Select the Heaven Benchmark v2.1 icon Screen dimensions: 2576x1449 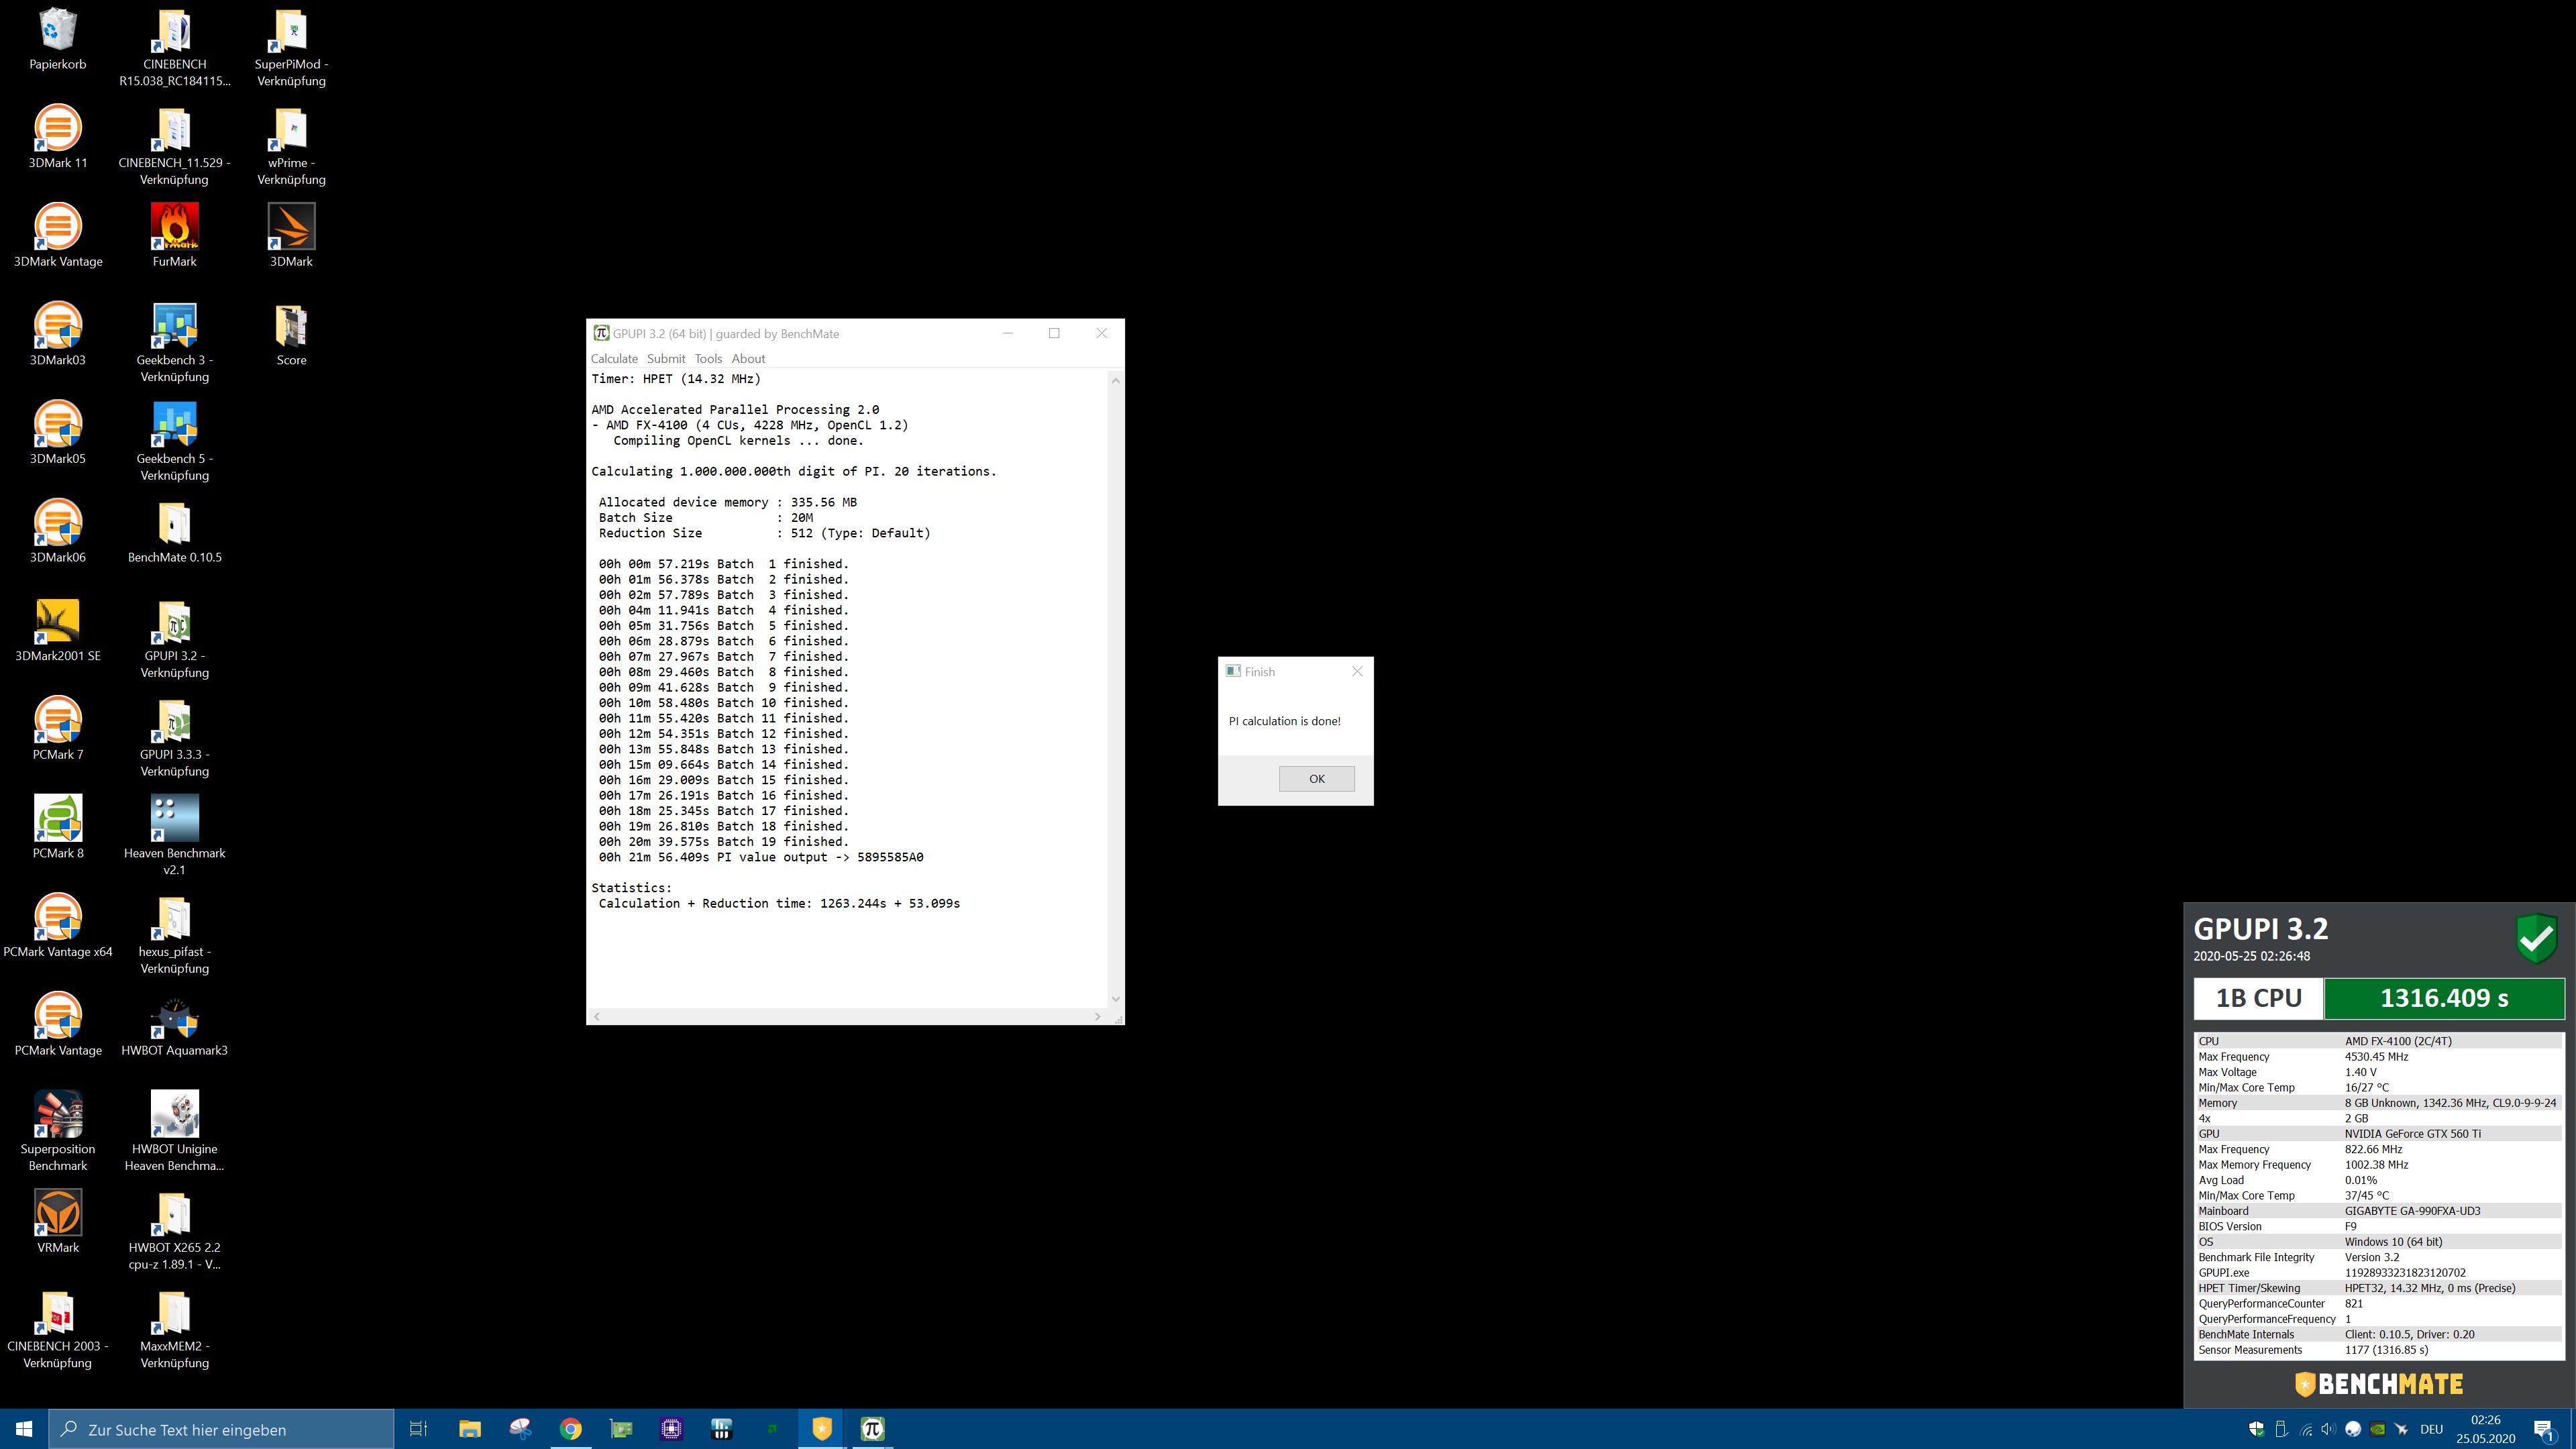(x=175, y=836)
